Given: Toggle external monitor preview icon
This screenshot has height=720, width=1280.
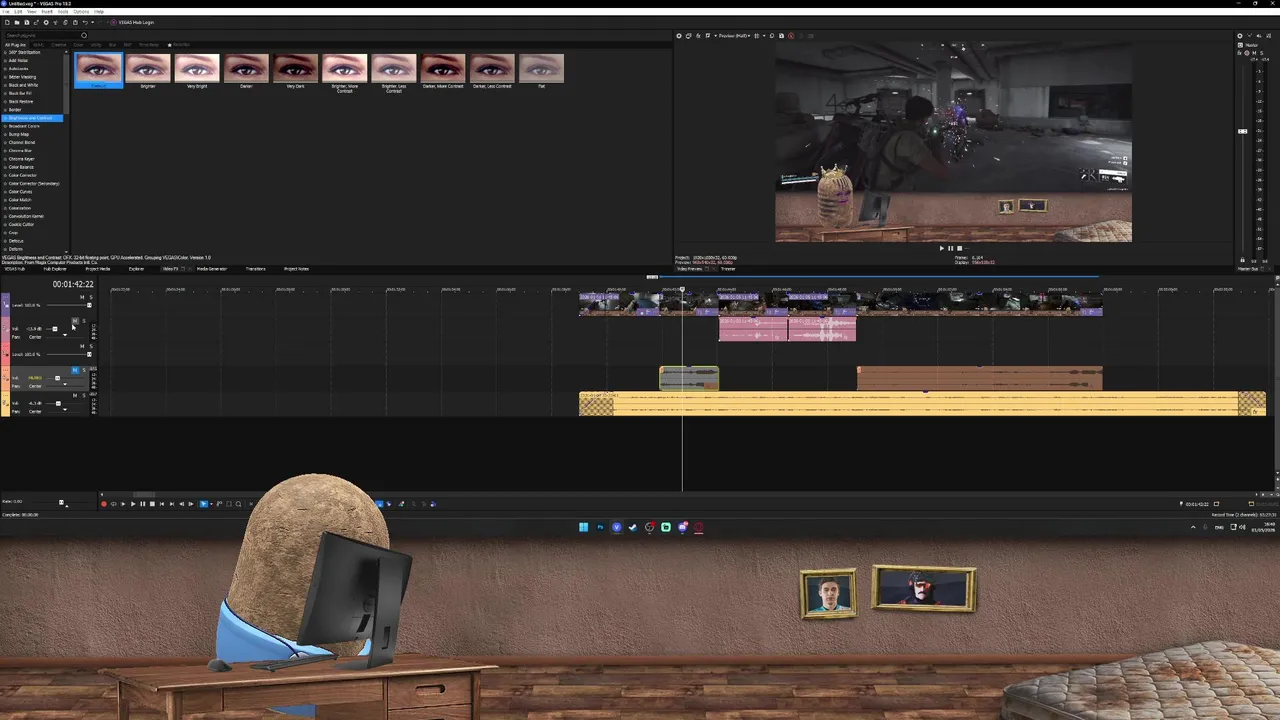Looking at the screenshot, I should point(689,36).
